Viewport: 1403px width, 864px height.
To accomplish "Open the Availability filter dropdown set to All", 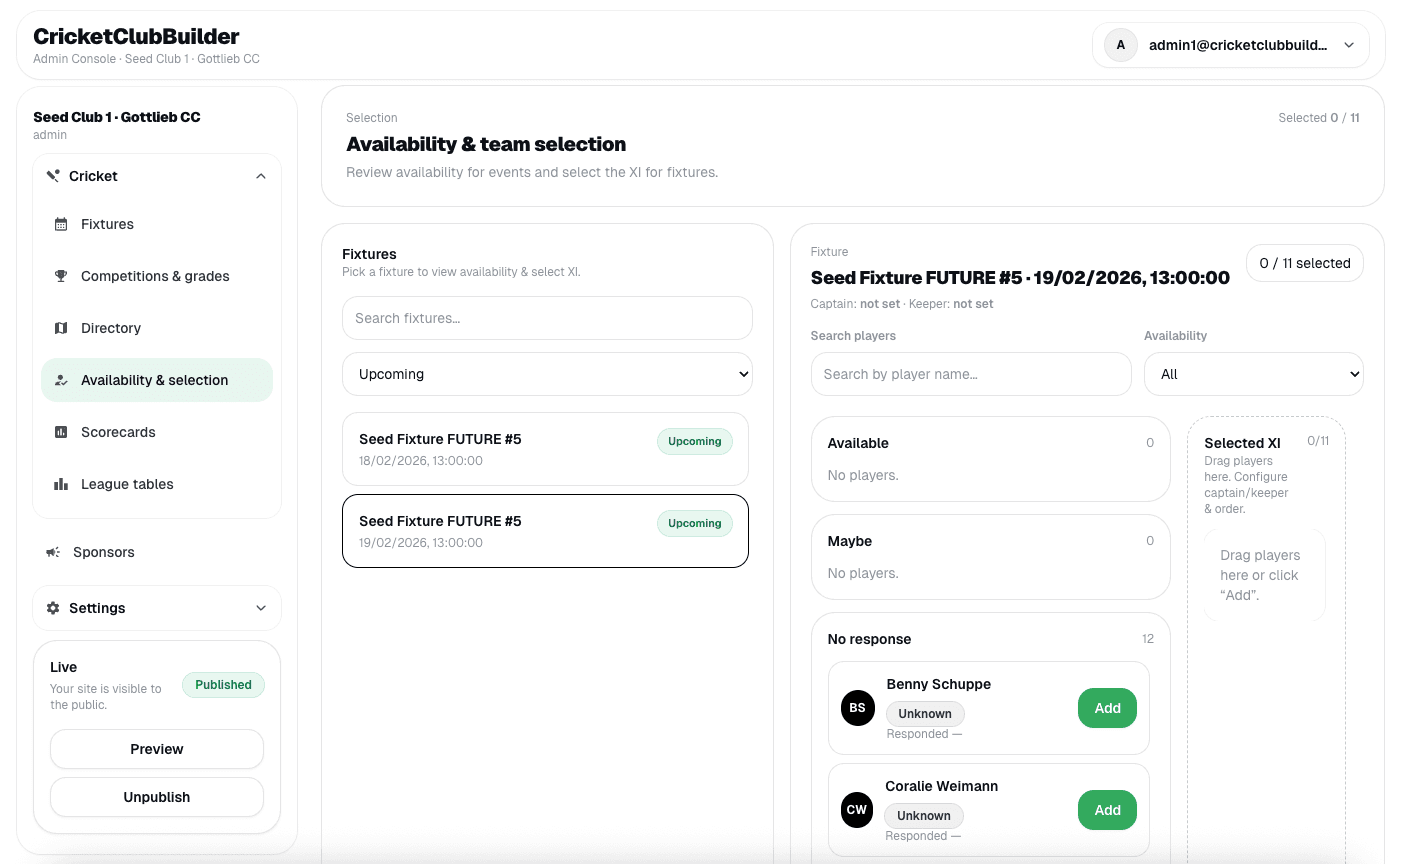I will tap(1253, 374).
